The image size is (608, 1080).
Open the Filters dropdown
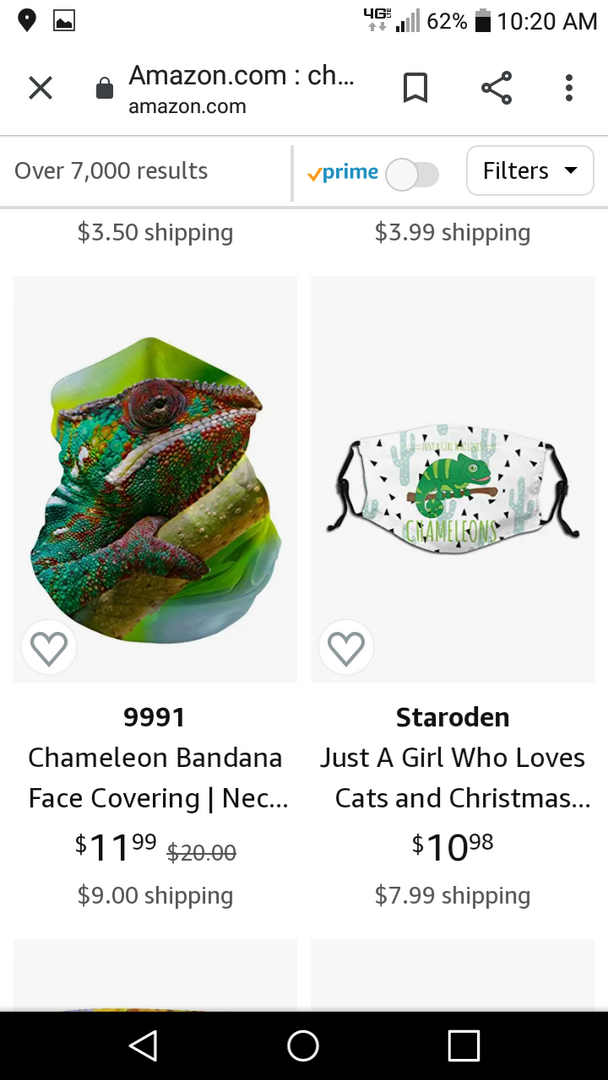coord(530,171)
